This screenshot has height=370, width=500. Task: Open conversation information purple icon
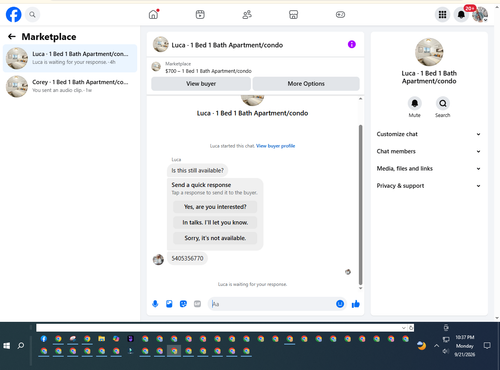[x=352, y=44]
